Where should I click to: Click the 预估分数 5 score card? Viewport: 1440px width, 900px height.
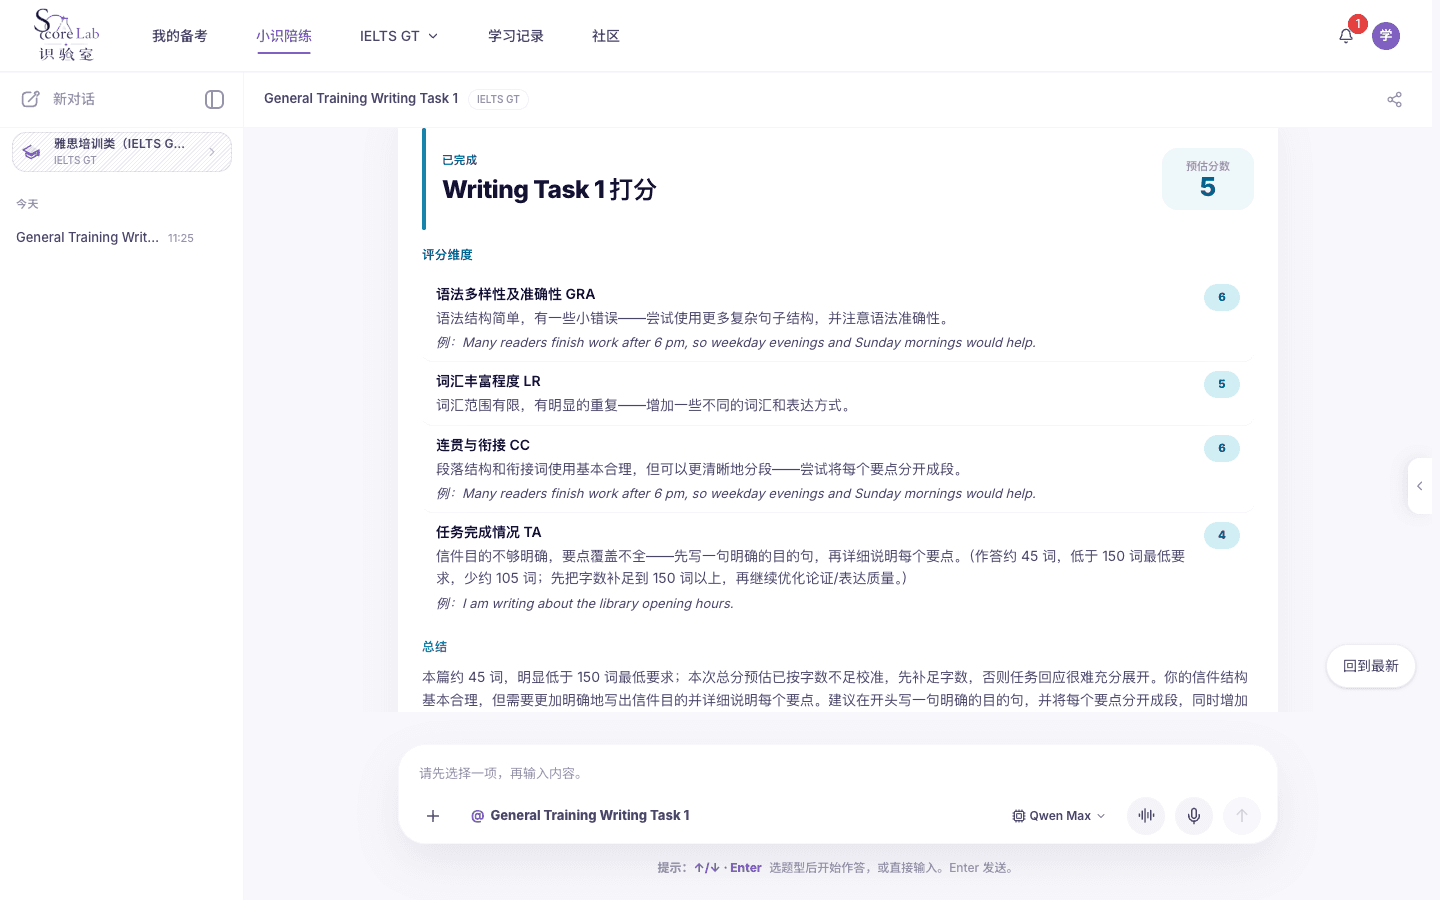[x=1208, y=179]
